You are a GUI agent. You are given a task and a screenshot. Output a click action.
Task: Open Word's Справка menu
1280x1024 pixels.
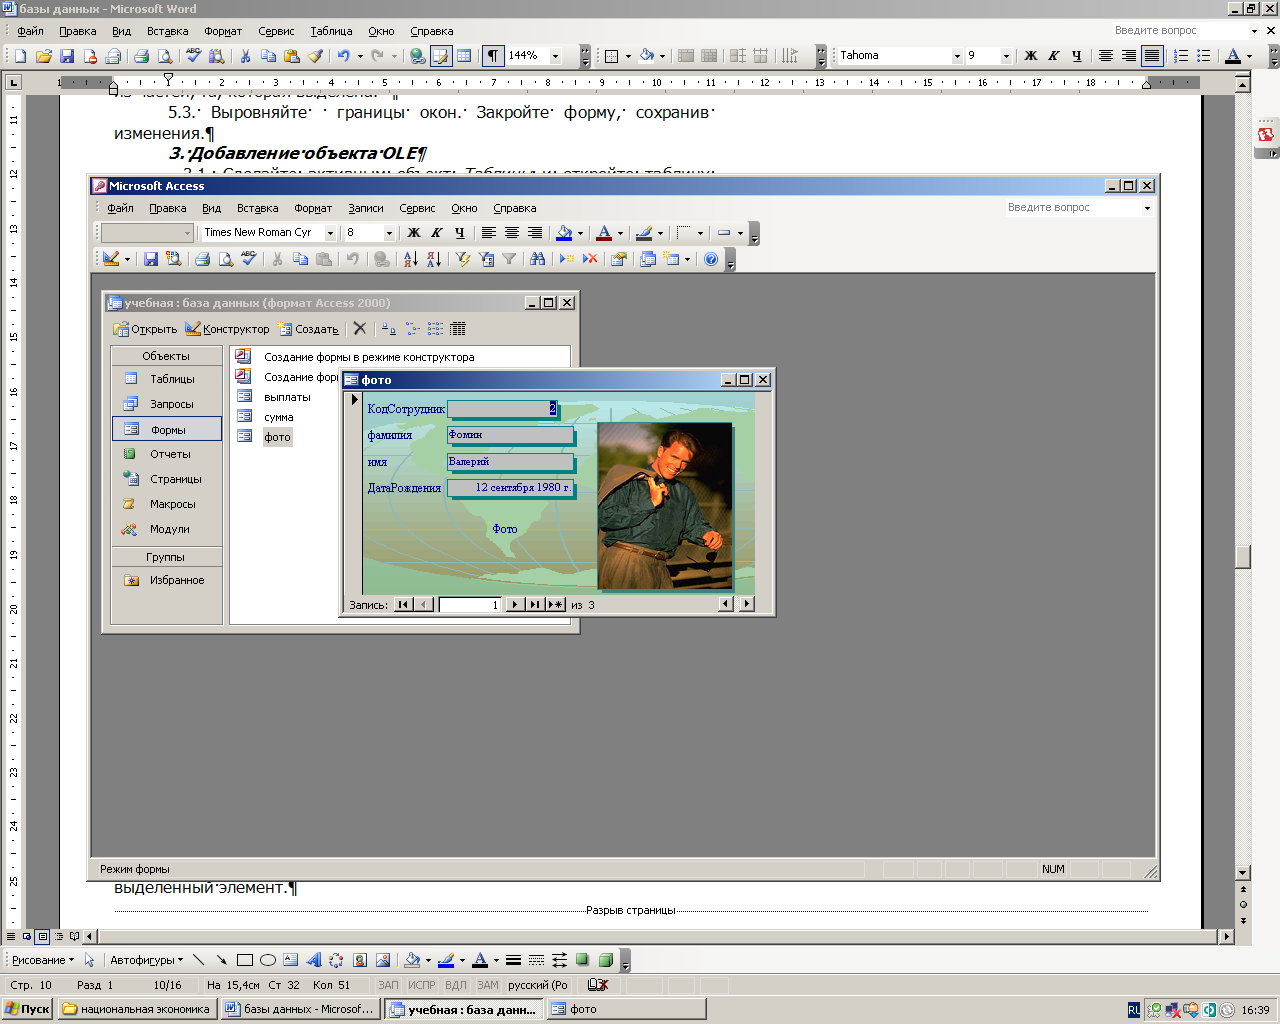[431, 31]
